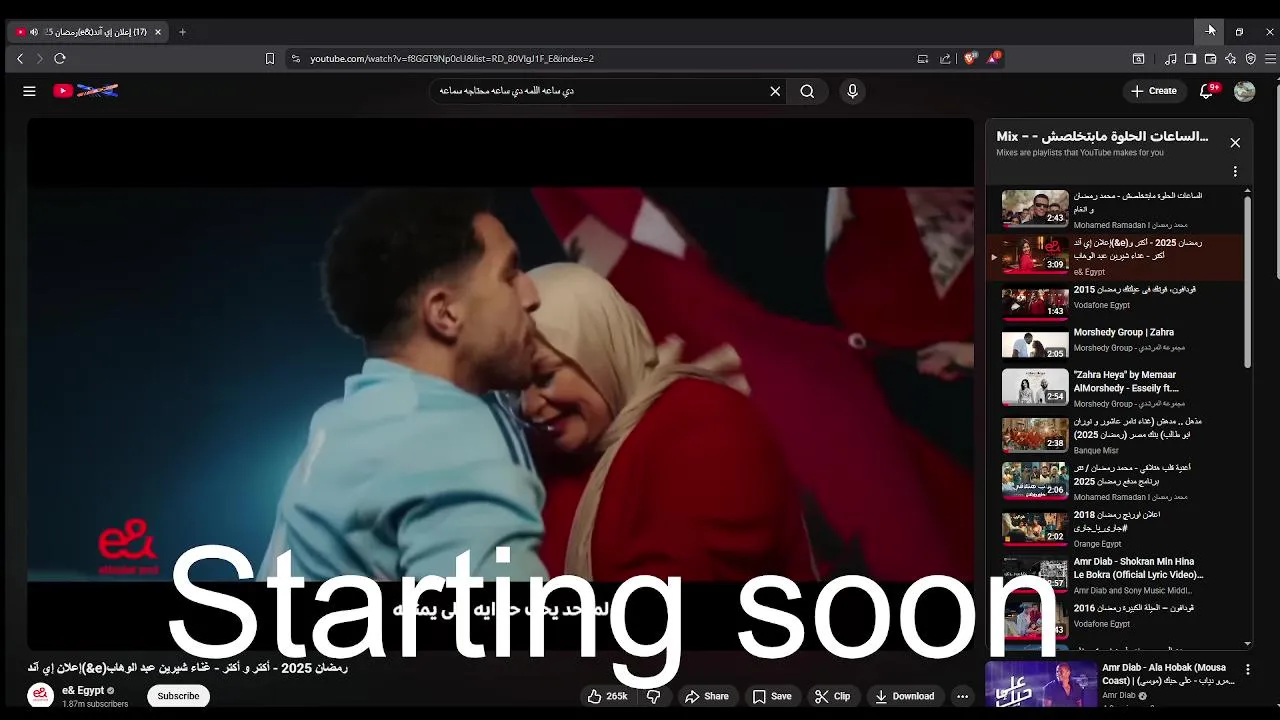
Task: Clear the search query with the X
Action: point(775,91)
